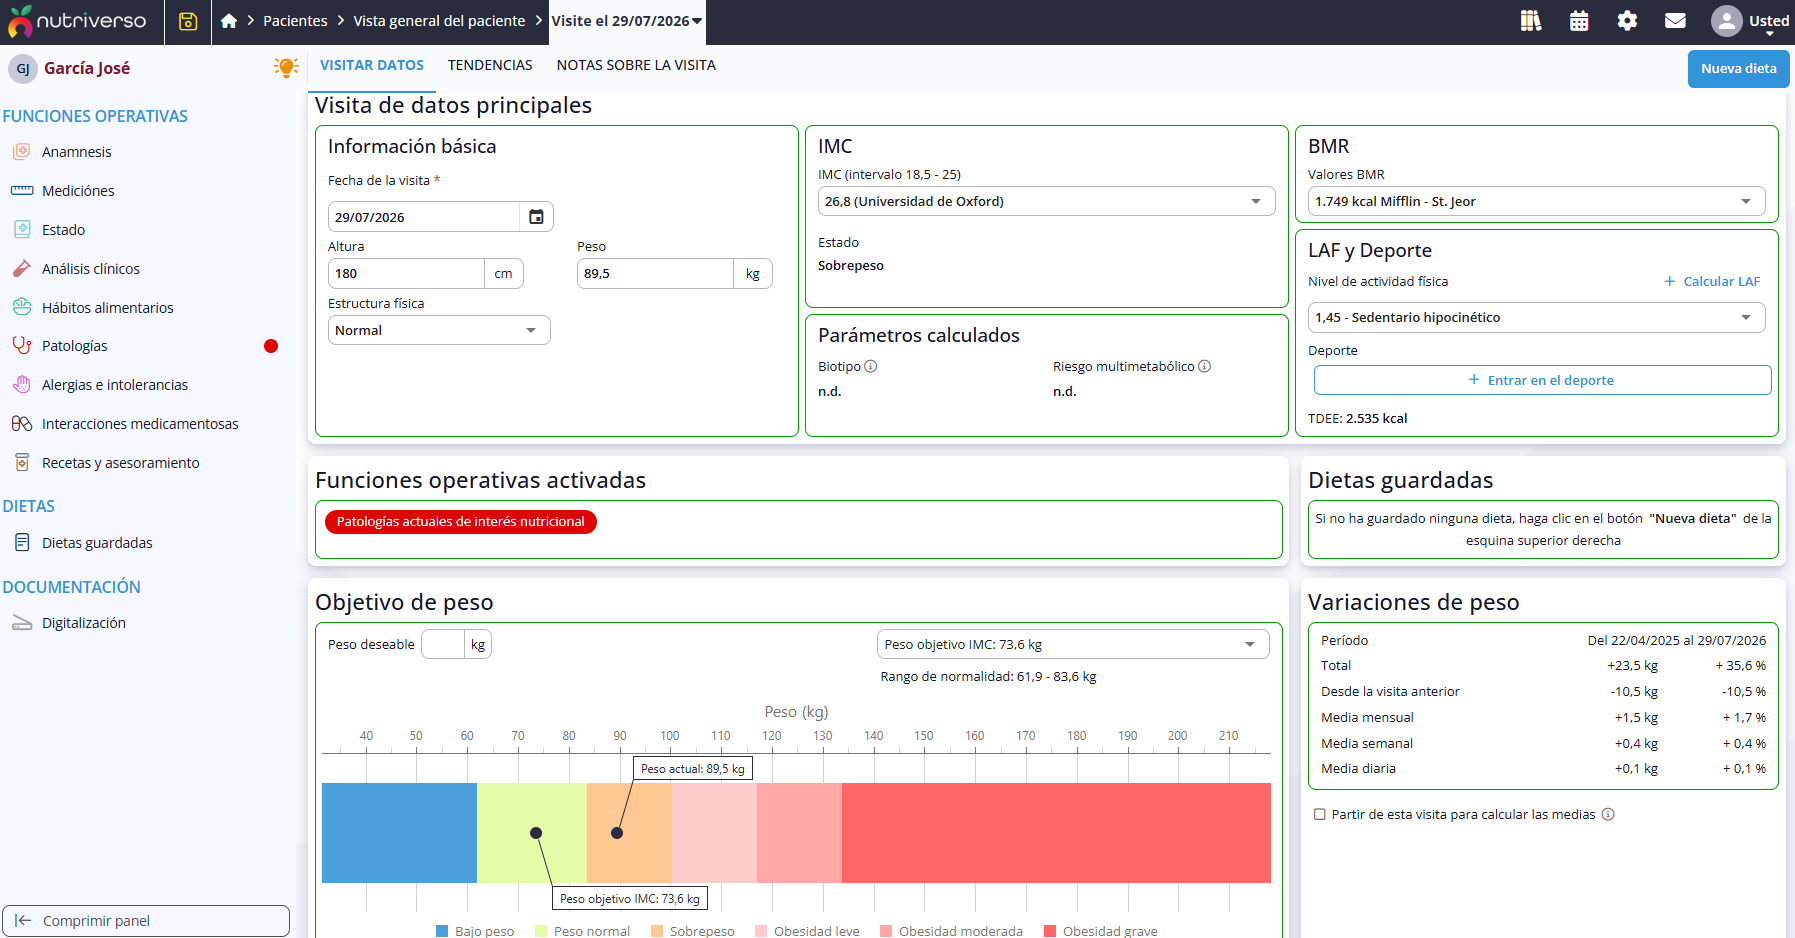Click the info icon beside 'Partir de esta visita'
Image resolution: width=1795 pixels, height=938 pixels.
click(x=1608, y=814)
